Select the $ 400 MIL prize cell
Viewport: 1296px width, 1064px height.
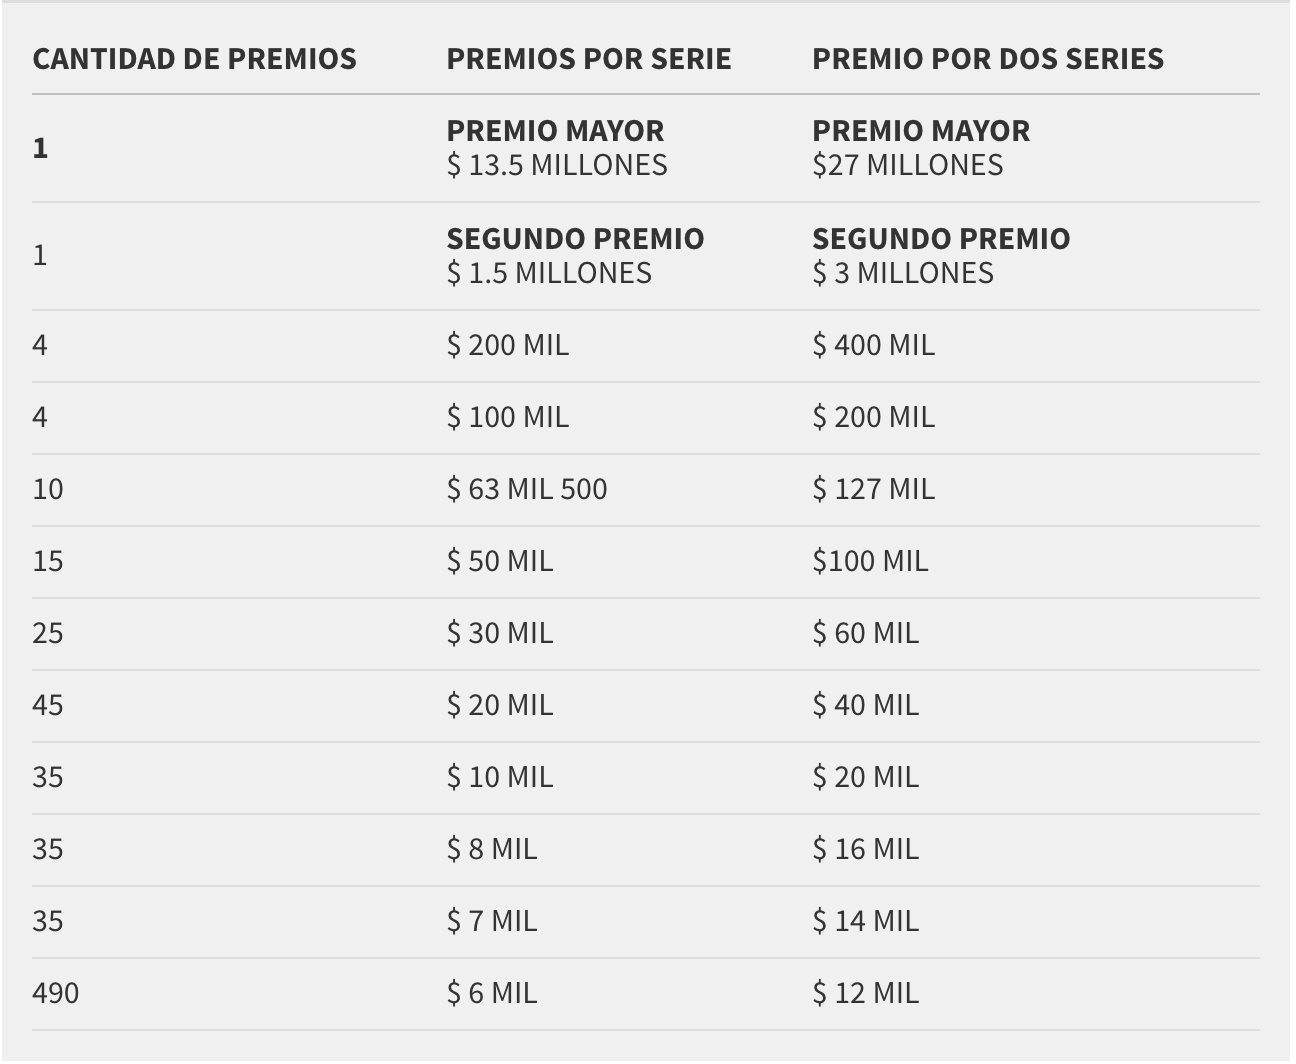point(873,345)
